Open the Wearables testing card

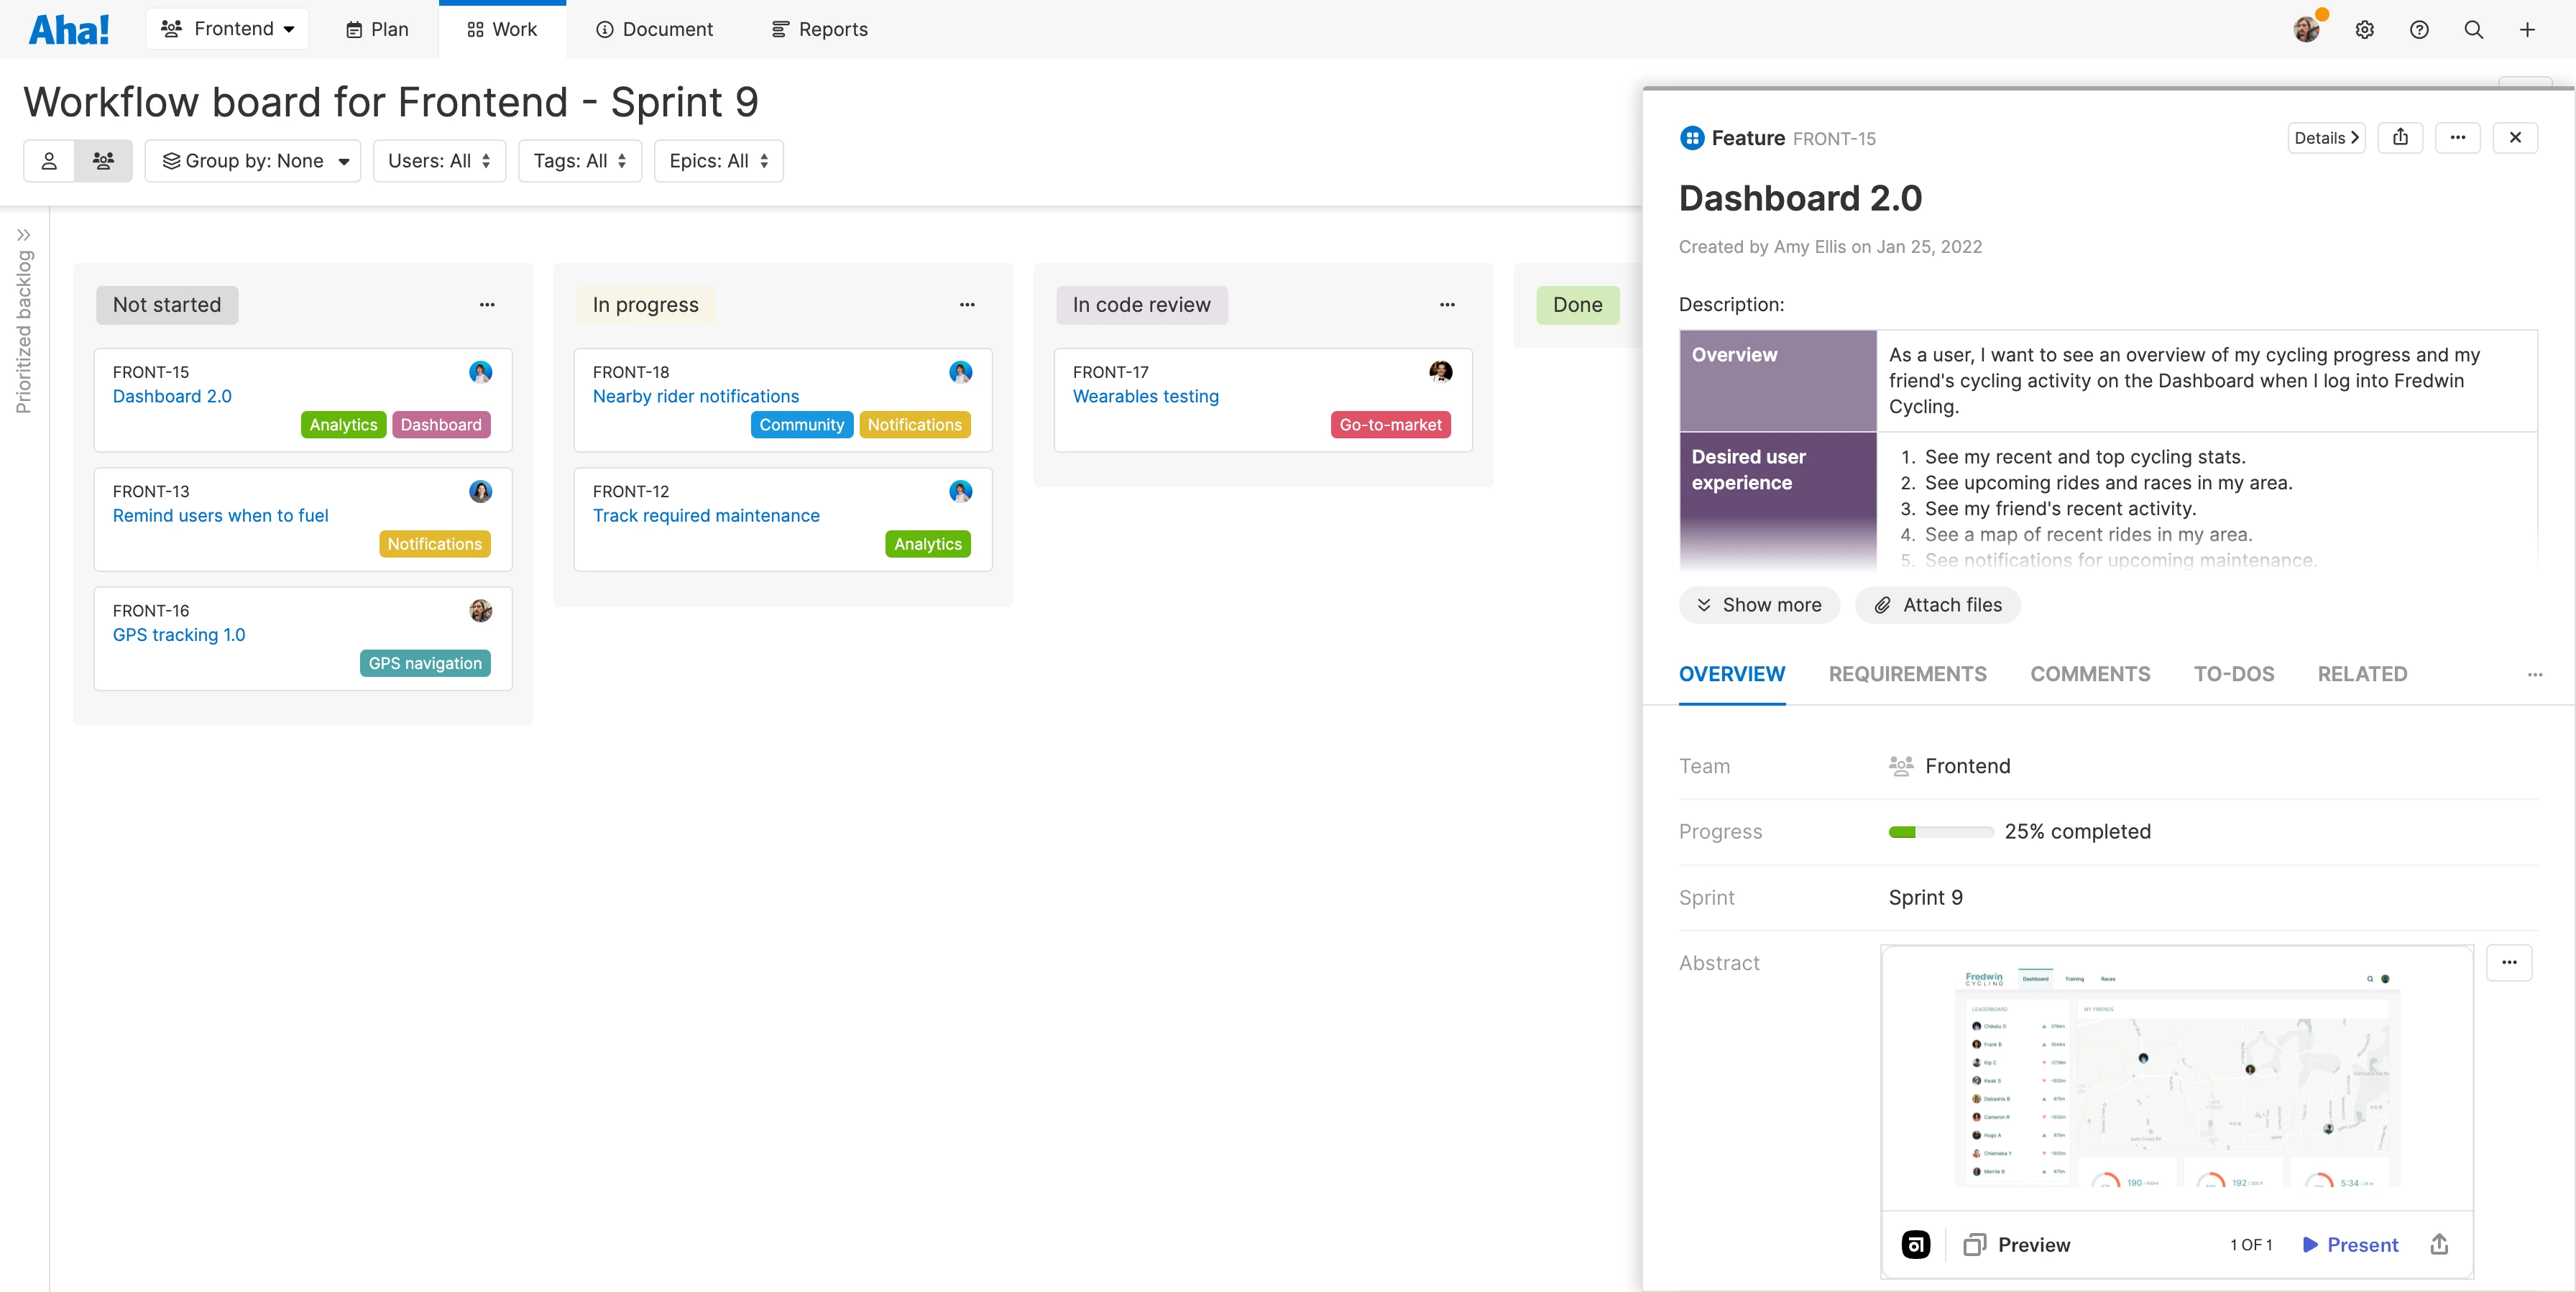(x=1146, y=396)
